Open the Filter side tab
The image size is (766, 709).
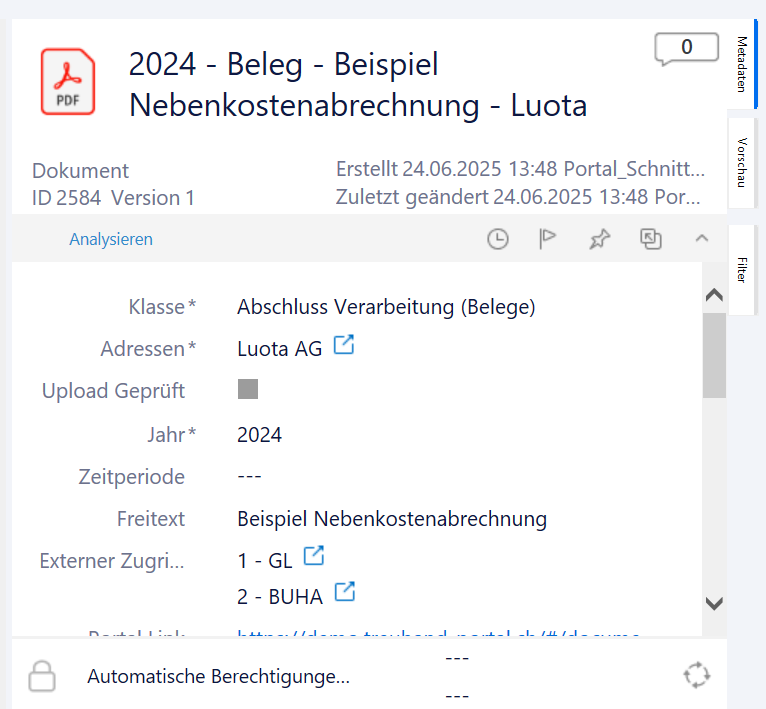point(742,269)
